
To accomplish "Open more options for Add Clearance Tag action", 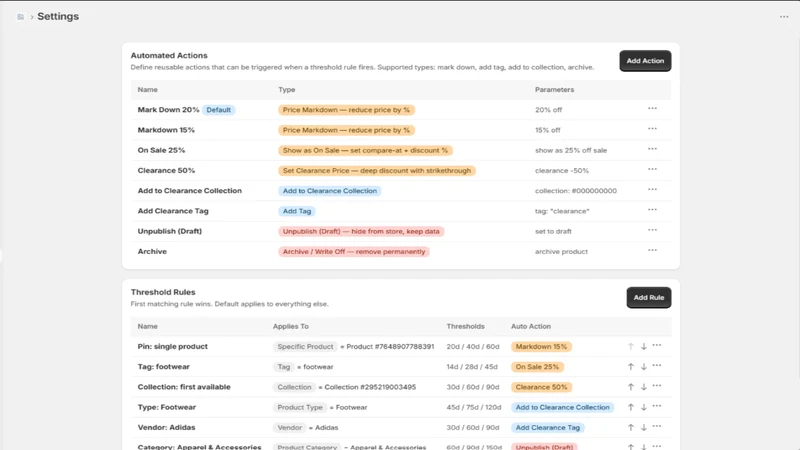I will click(652, 210).
